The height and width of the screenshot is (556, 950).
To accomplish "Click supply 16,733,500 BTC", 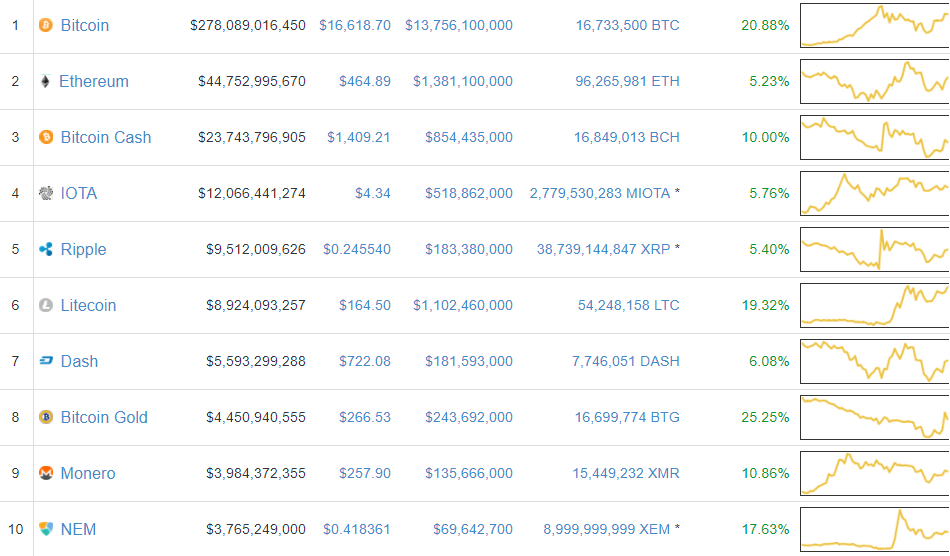I will [628, 25].
